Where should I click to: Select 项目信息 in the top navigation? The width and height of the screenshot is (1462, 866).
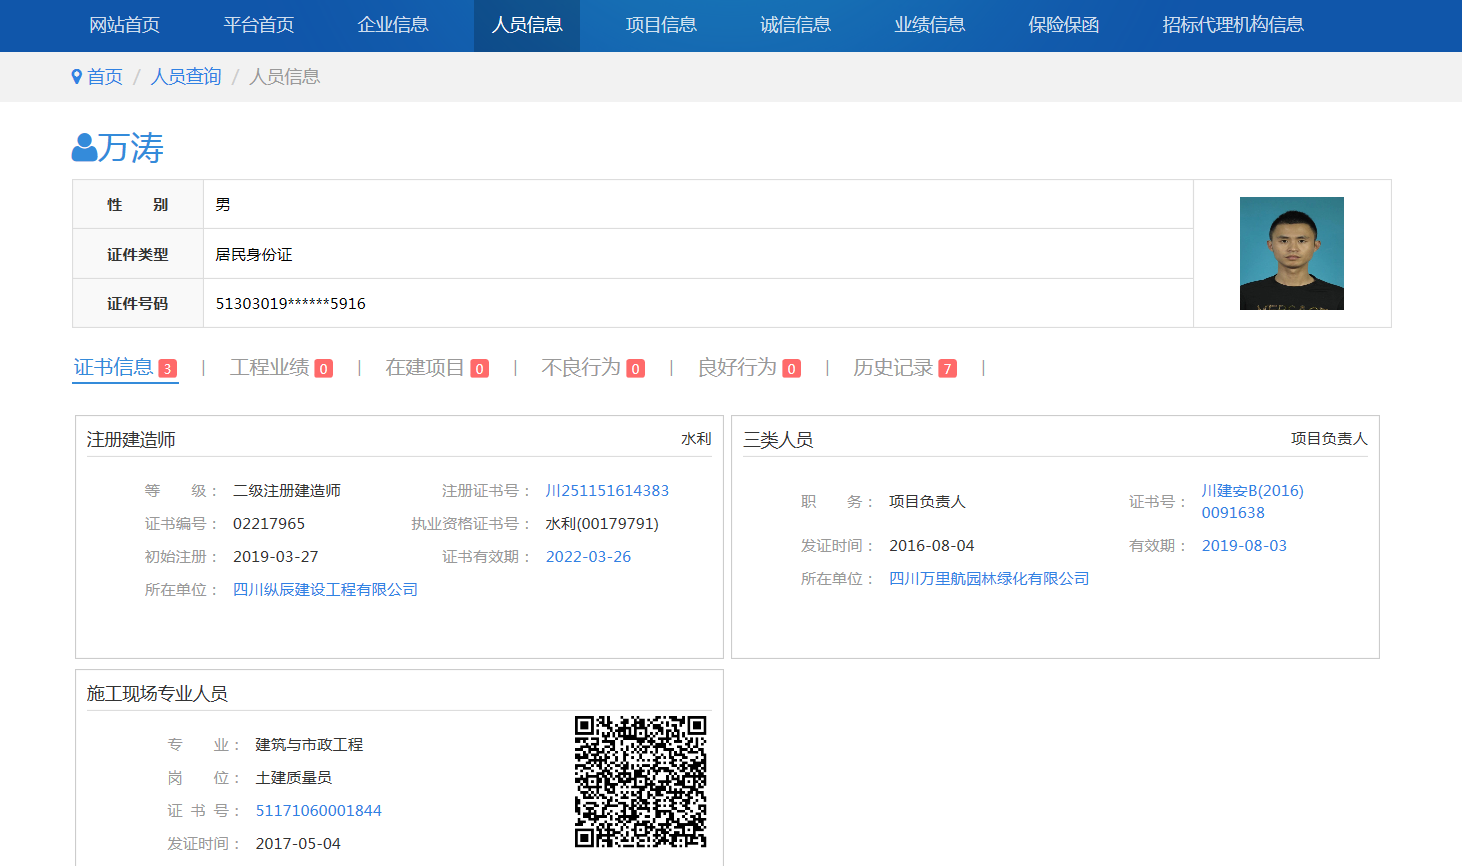[x=661, y=25]
